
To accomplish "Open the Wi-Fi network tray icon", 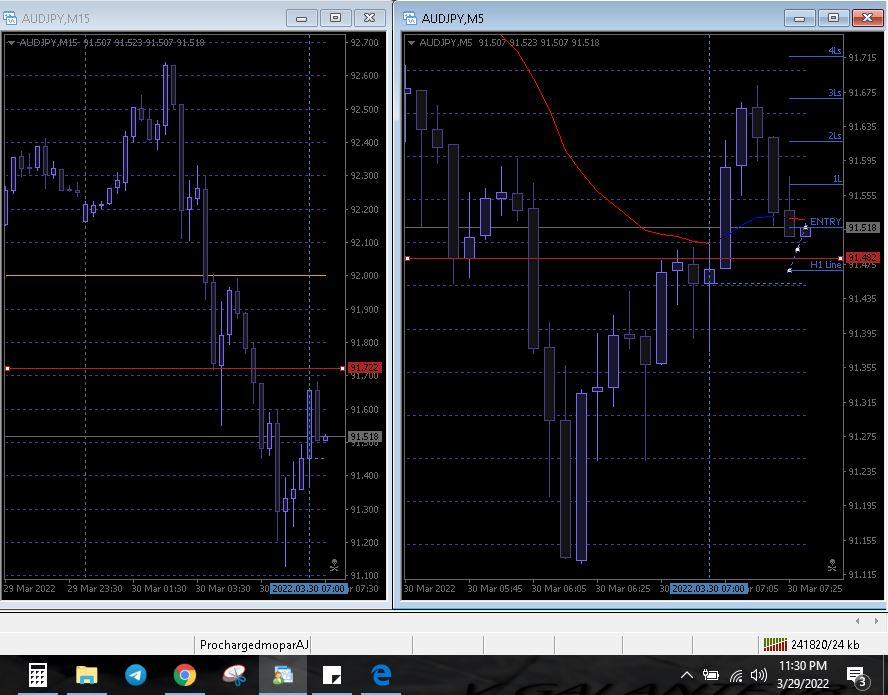I will (736, 675).
